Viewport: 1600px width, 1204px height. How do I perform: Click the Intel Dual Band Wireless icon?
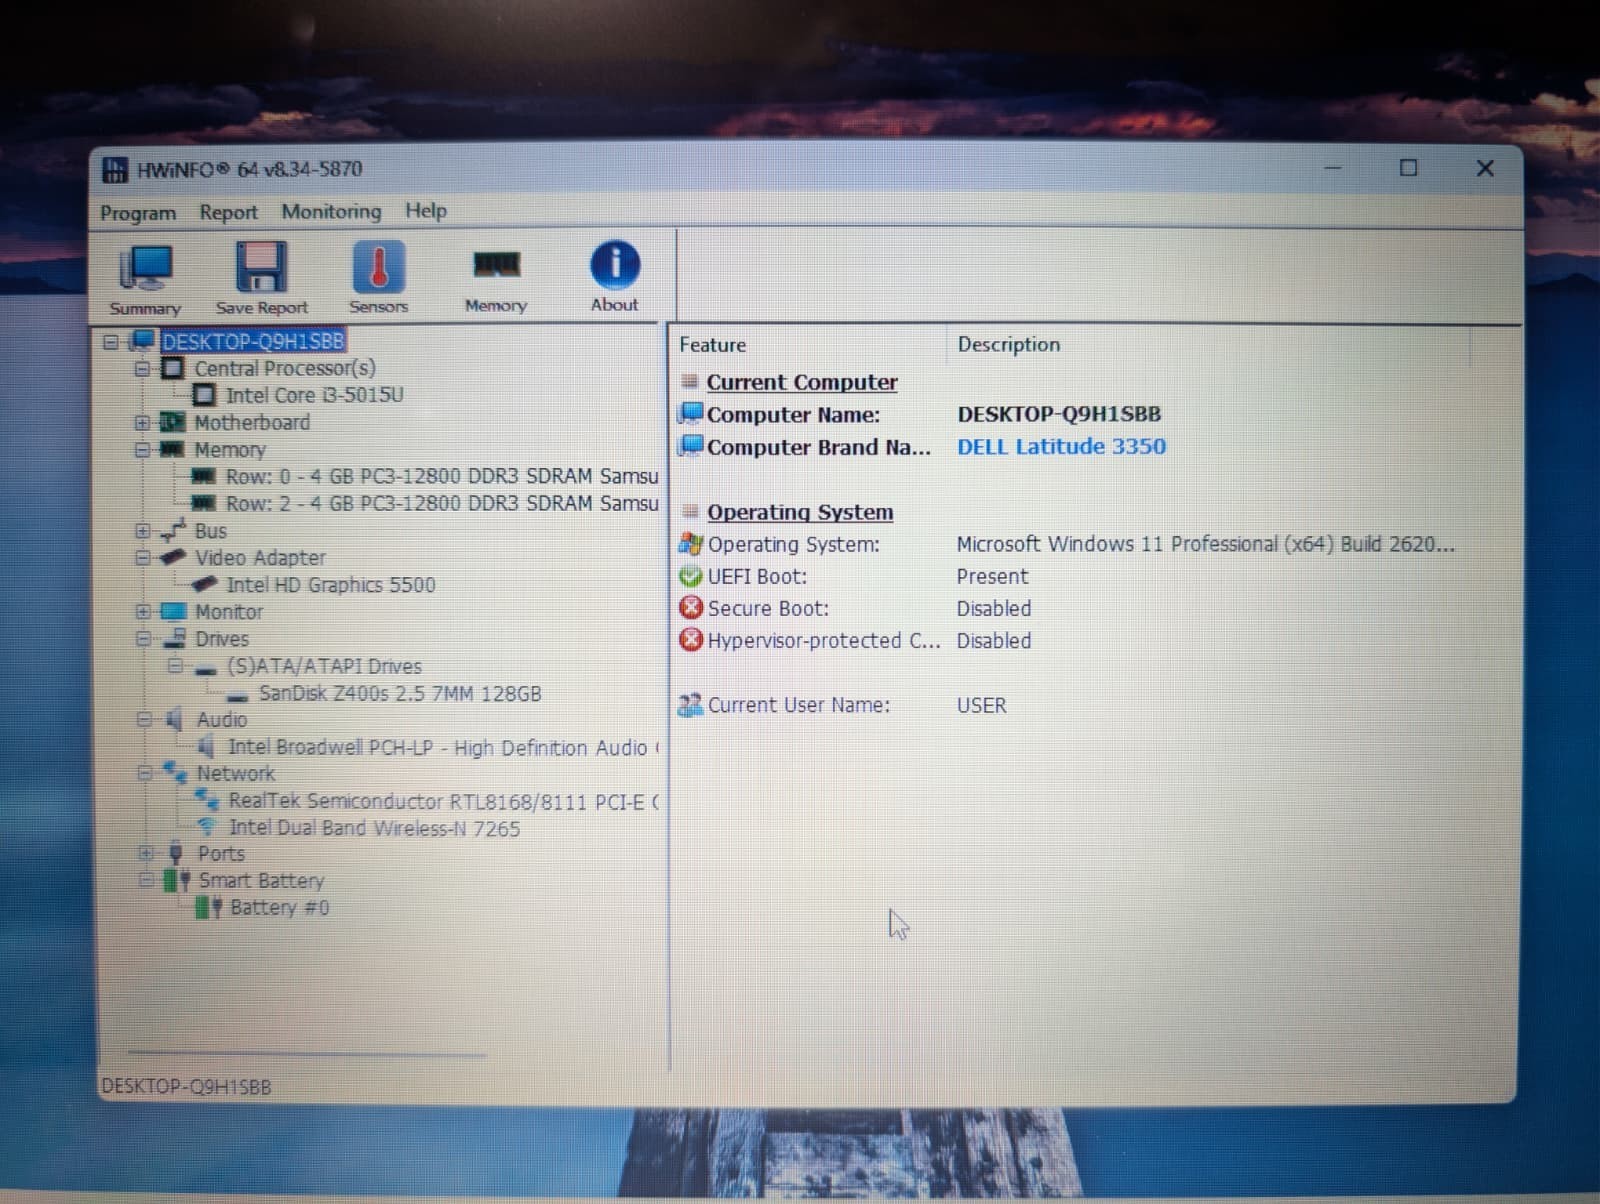(x=207, y=827)
